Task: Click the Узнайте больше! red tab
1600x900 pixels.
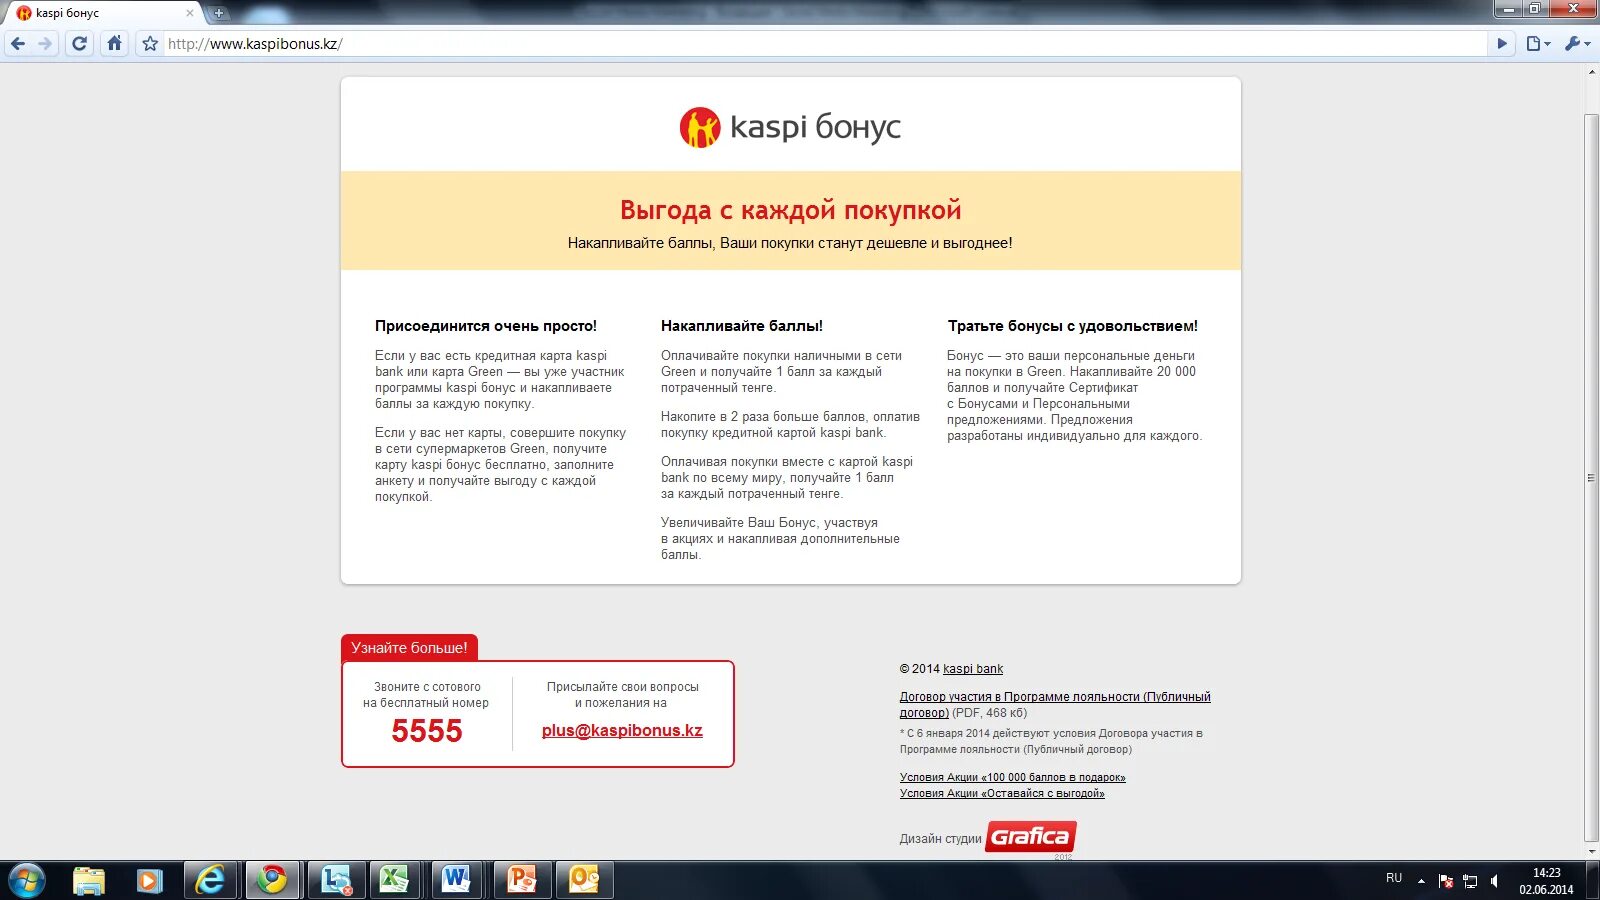Action: [x=409, y=648]
